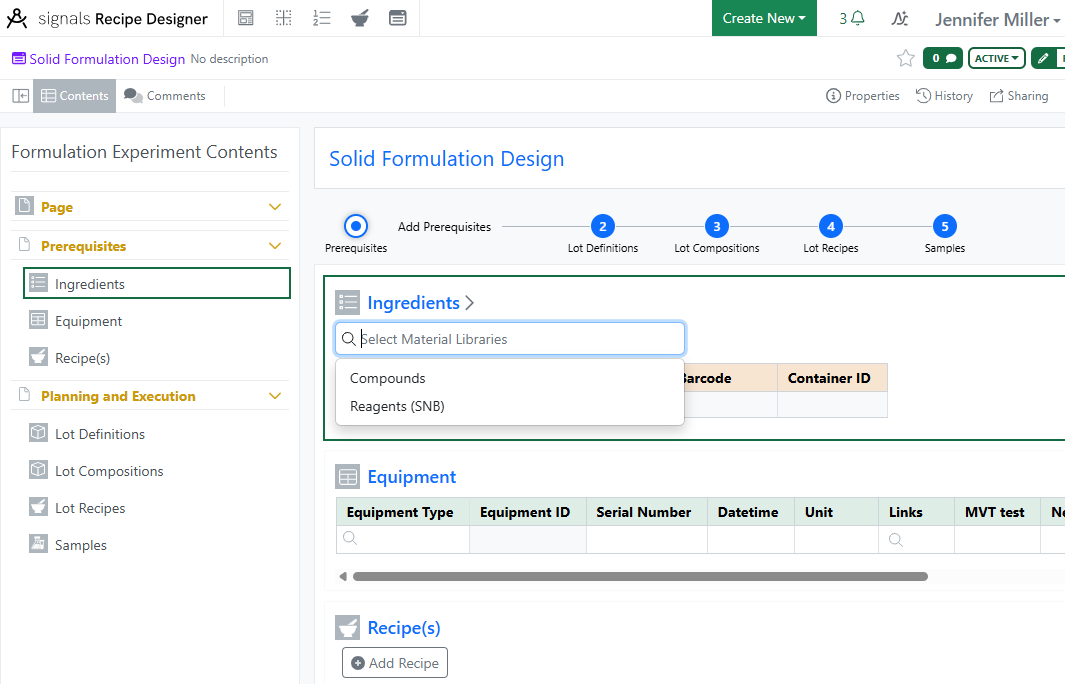Click the Equipment section table icon
This screenshot has width=1065, height=684.
pyautogui.click(x=348, y=477)
